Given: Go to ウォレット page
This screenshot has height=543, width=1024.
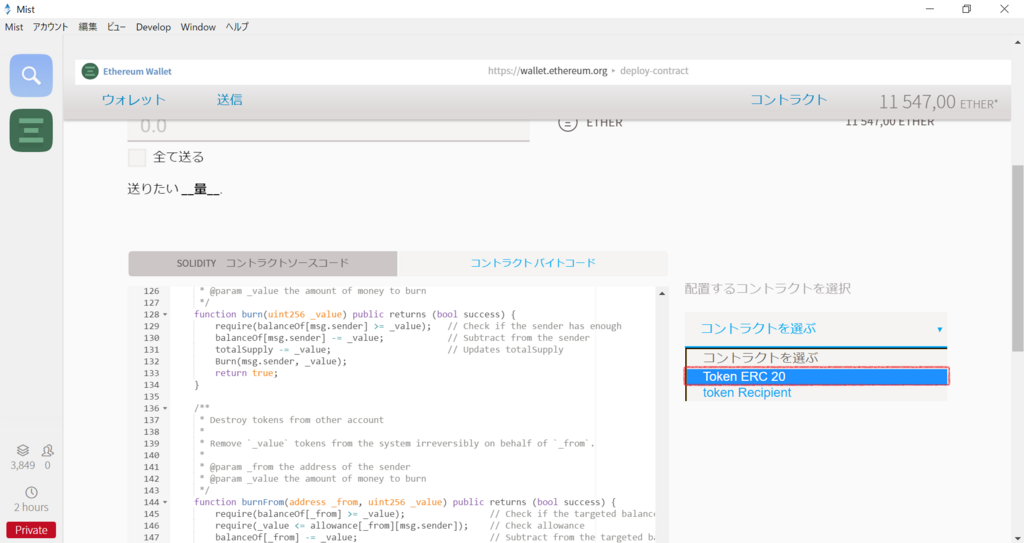Looking at the screenshot, I should click(133, 100).
